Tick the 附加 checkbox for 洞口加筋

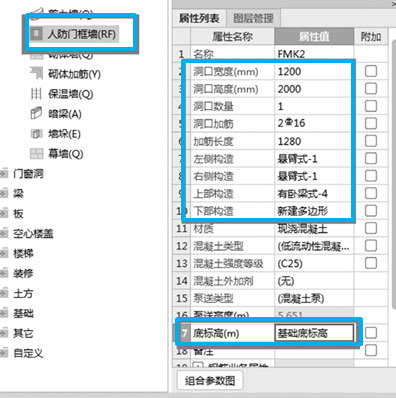click(371, 123)
